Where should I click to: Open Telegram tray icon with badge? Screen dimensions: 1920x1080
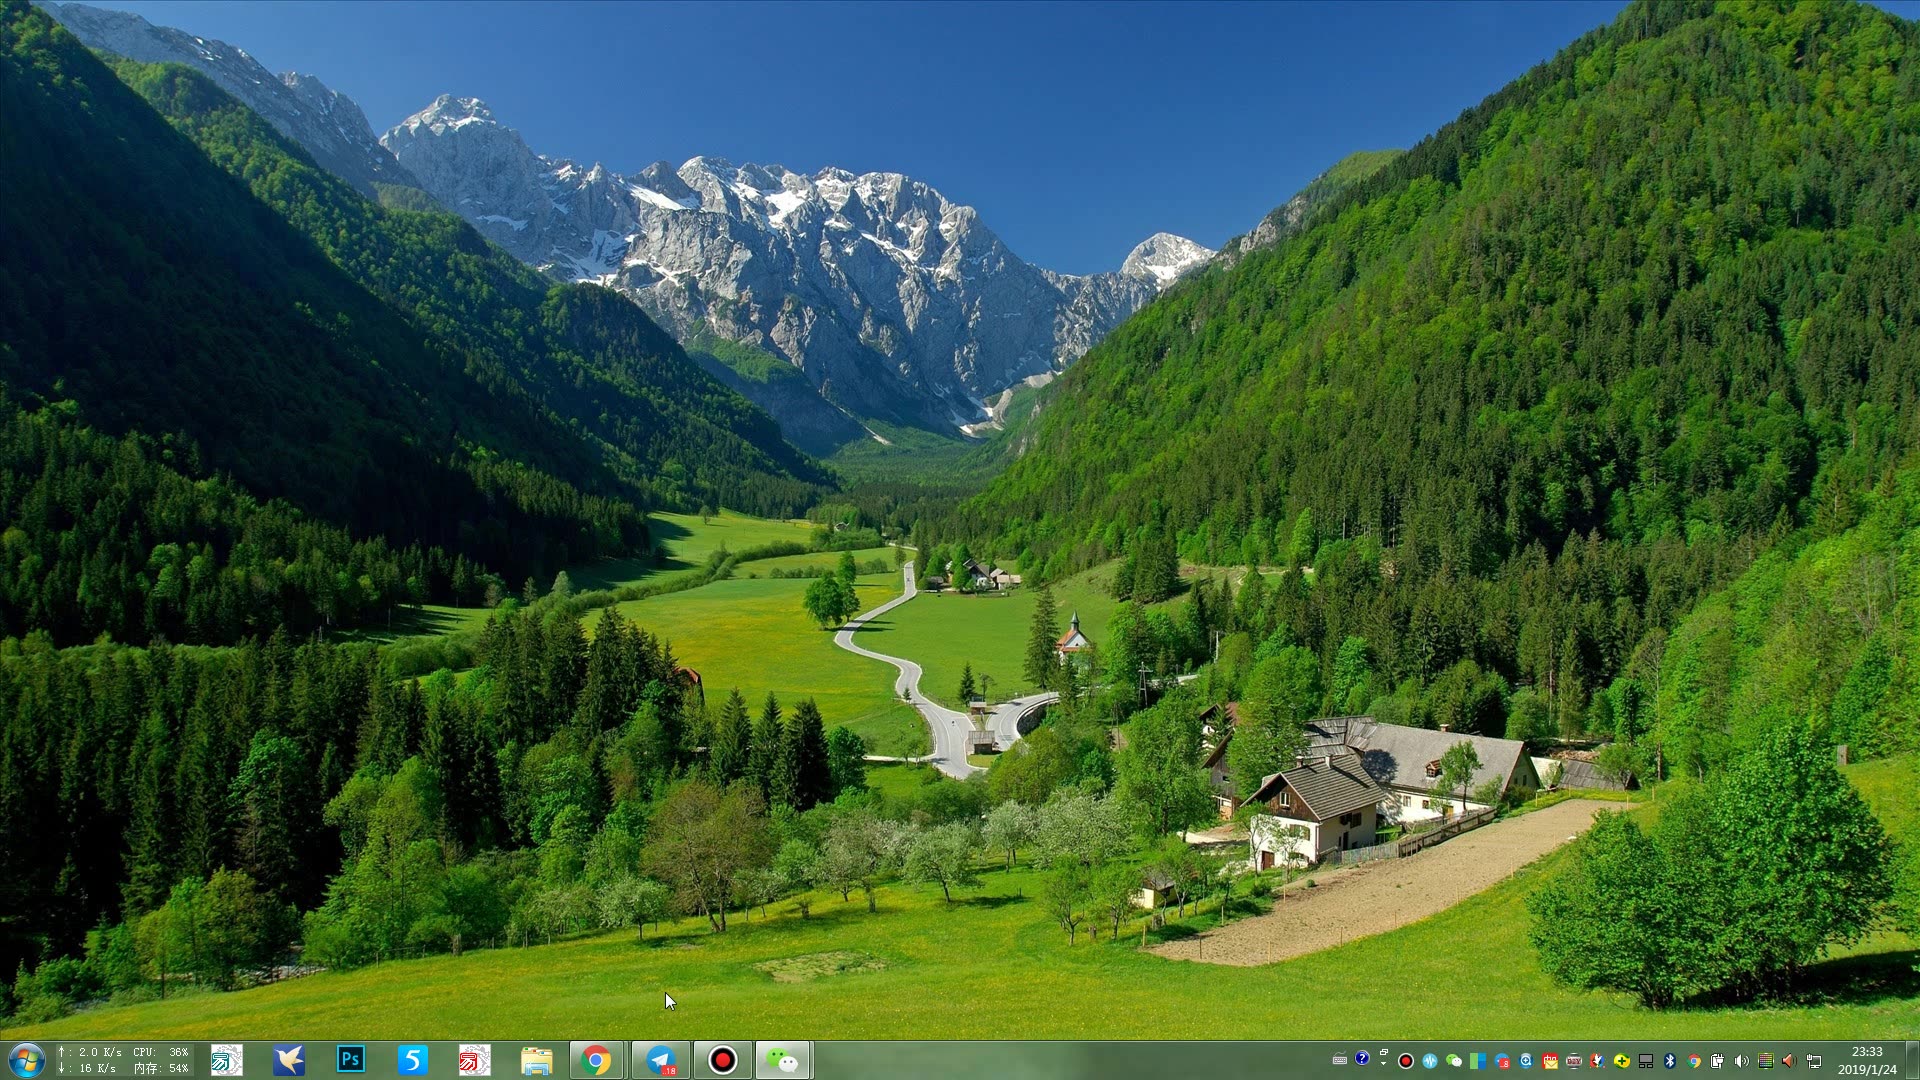(x=1502, y=1061)
